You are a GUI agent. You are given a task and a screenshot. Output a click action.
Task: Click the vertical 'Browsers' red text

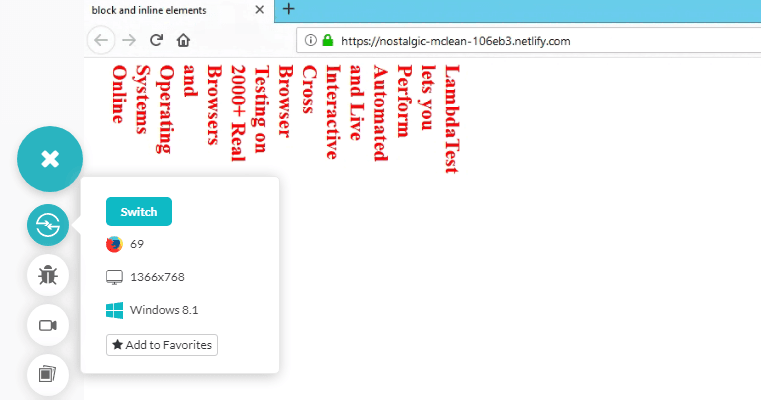click(215, 105)
